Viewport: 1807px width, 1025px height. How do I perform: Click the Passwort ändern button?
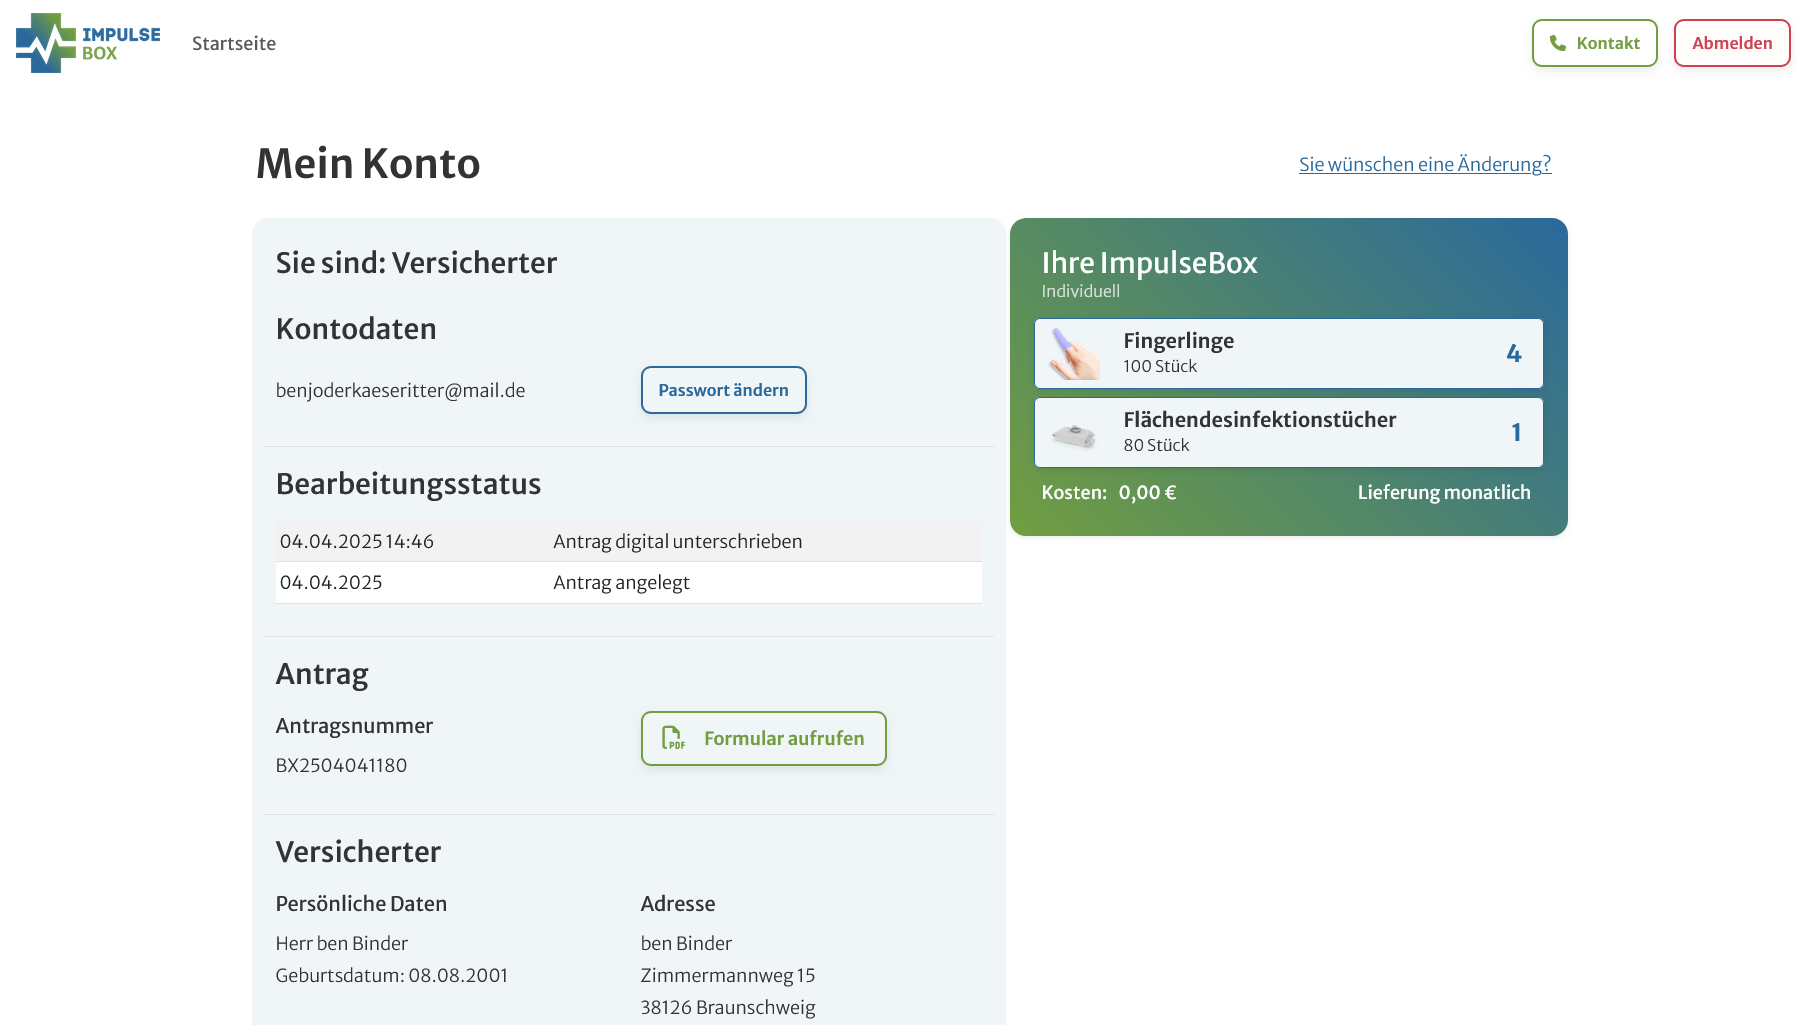pos(723,390)
